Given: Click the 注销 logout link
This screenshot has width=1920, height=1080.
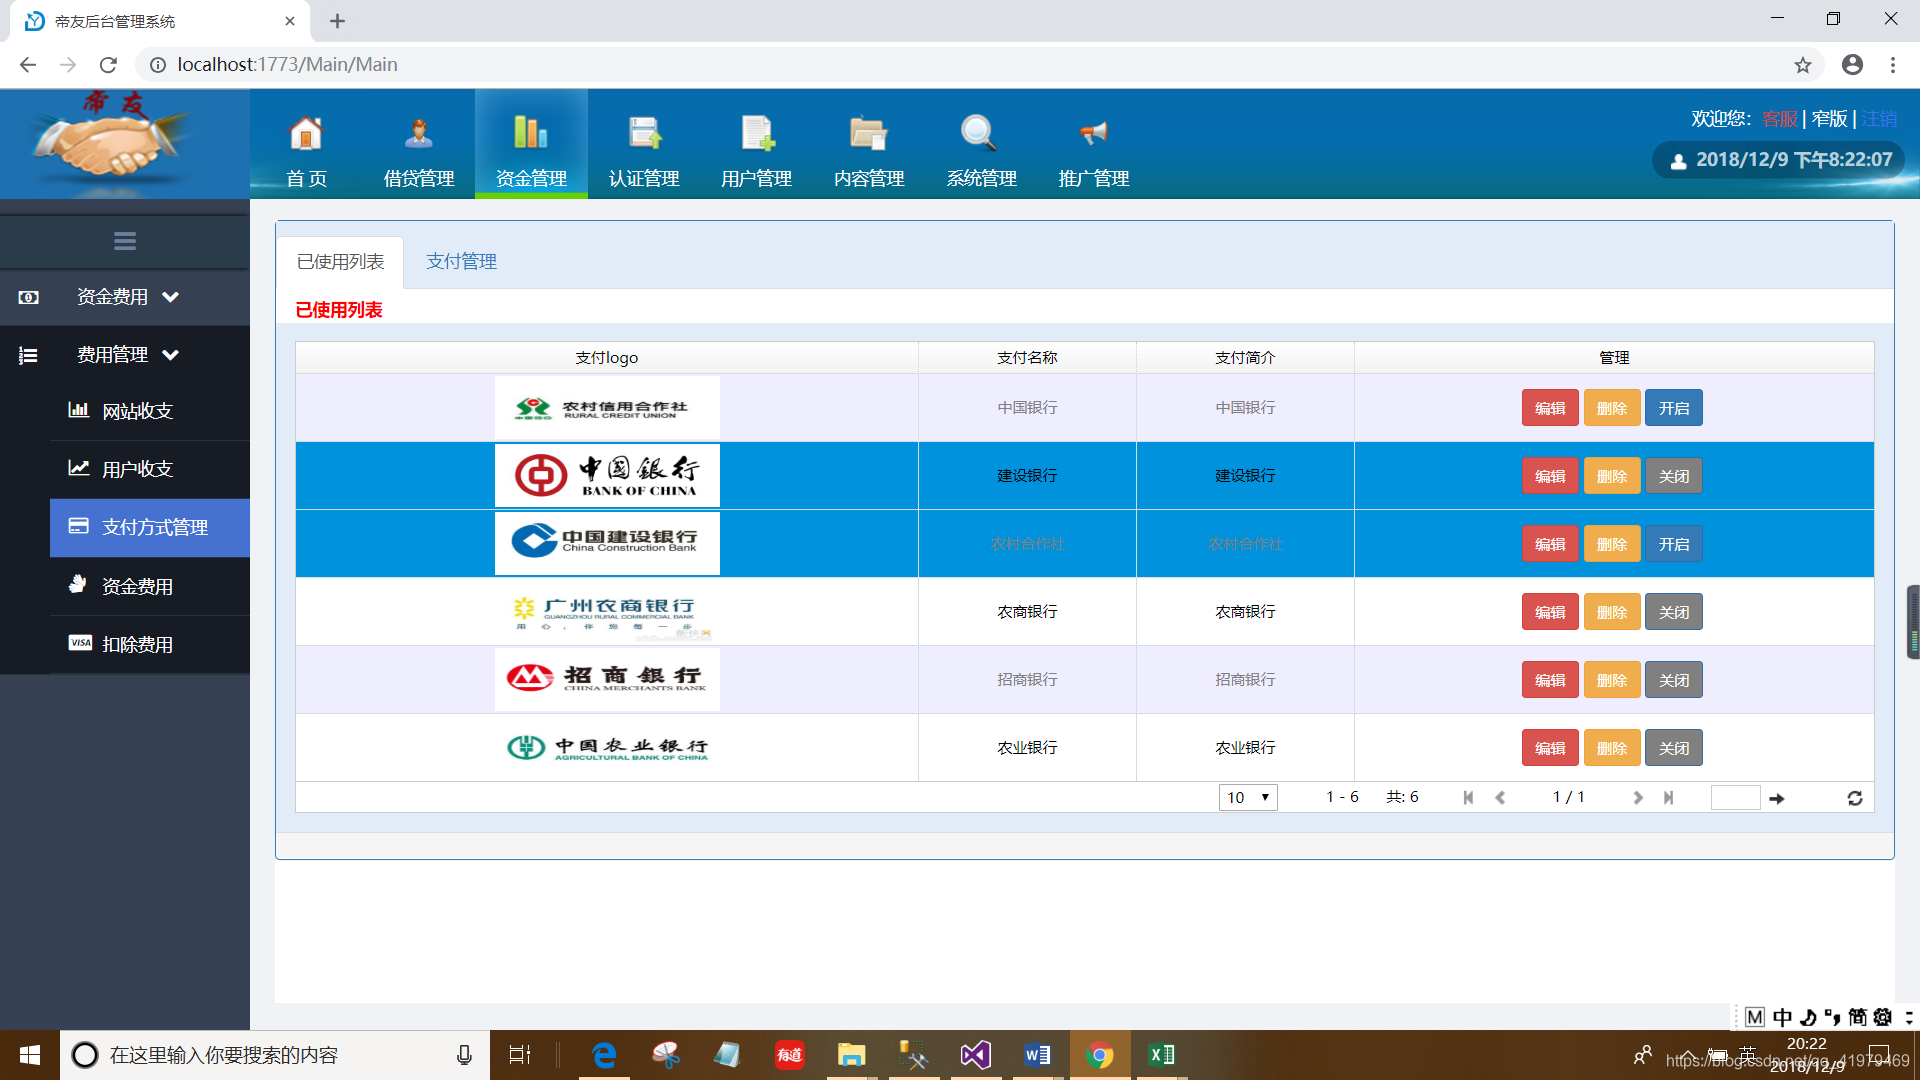Looking at the screenshot, I should (1879, 119).
